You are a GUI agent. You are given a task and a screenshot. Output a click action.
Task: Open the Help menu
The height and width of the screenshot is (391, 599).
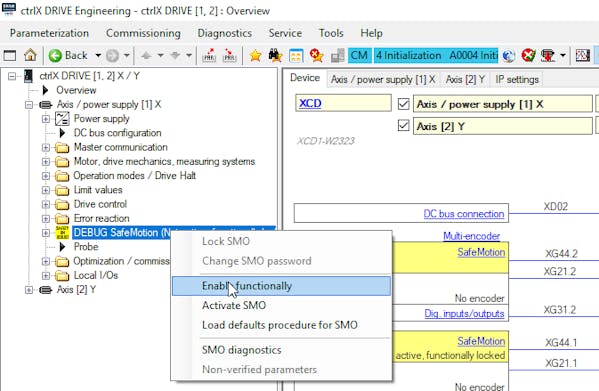click(371, 33)
